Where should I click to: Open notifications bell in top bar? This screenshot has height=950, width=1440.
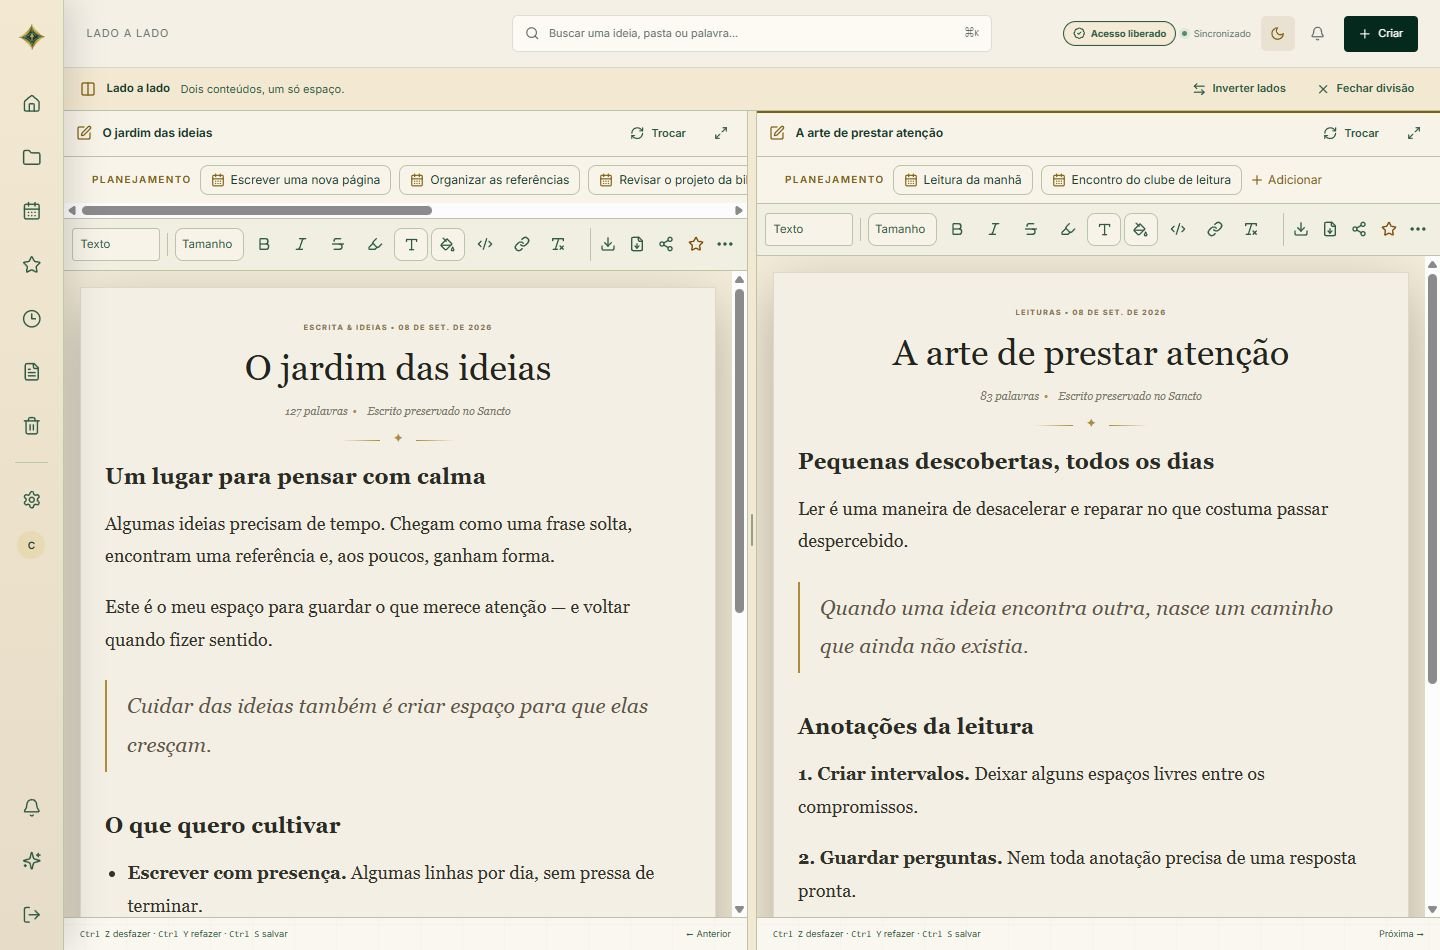tap(1318, 33)
